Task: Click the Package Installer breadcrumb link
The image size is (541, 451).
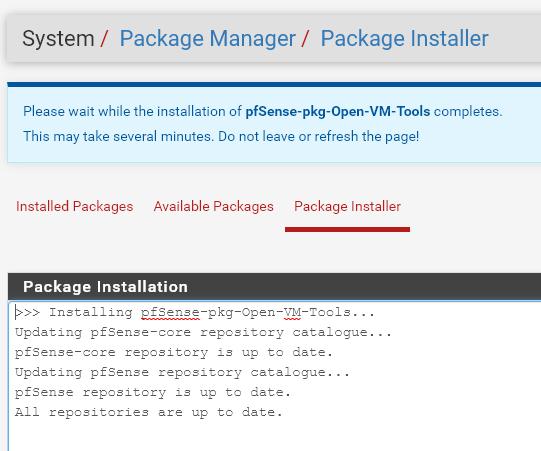Action: (404, 38)
